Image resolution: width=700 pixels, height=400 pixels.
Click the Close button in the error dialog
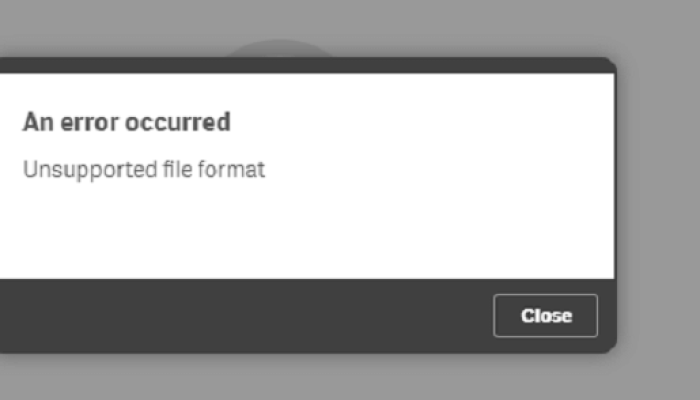pyautogui.click(x=546, y=316)
